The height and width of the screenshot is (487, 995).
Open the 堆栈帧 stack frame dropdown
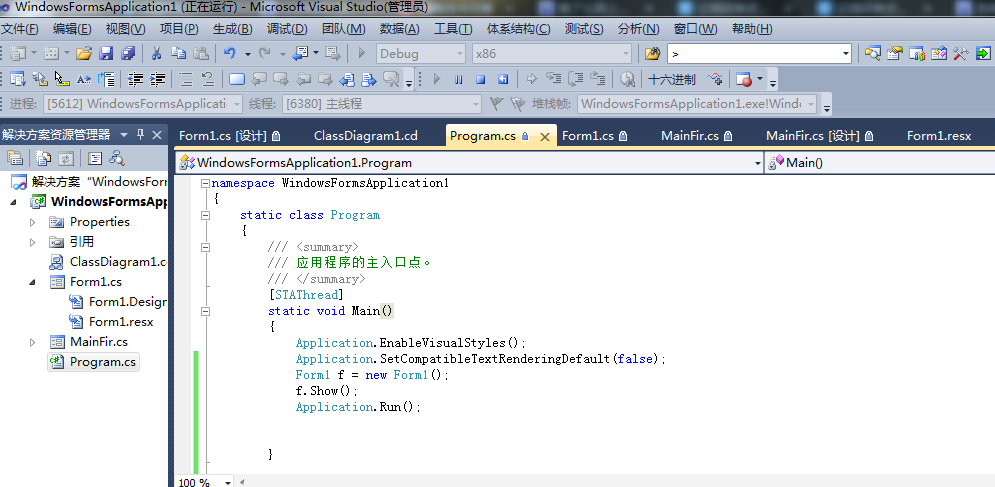[x=810, y=104]
